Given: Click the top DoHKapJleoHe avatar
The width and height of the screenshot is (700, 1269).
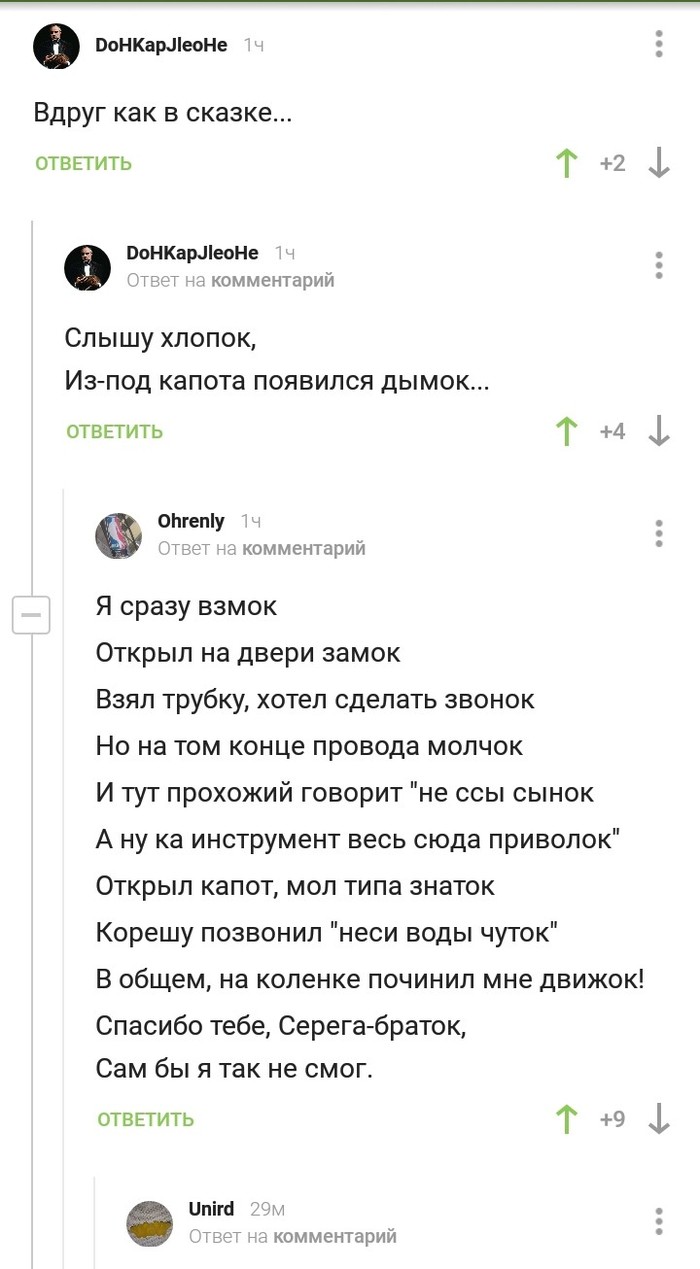Looking at the screenshot, I should pyautogui.click(x=57, y=46).
